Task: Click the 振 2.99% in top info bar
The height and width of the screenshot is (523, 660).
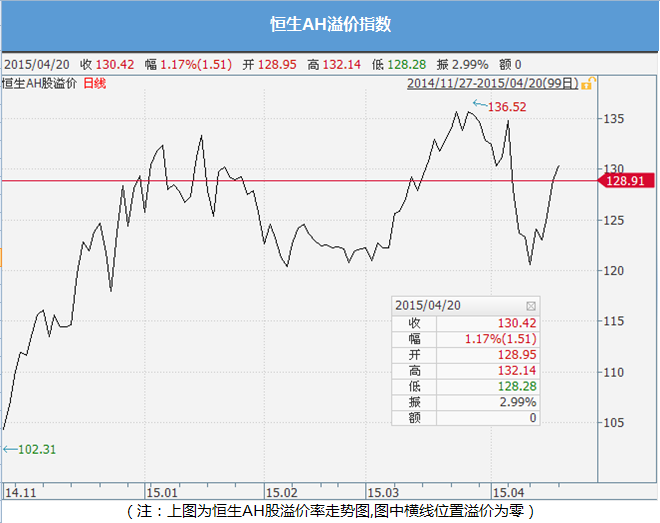Action: [463, 64]
